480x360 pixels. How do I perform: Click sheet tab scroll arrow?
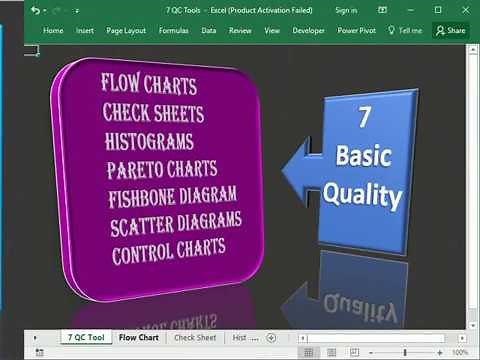coord(35,338)
